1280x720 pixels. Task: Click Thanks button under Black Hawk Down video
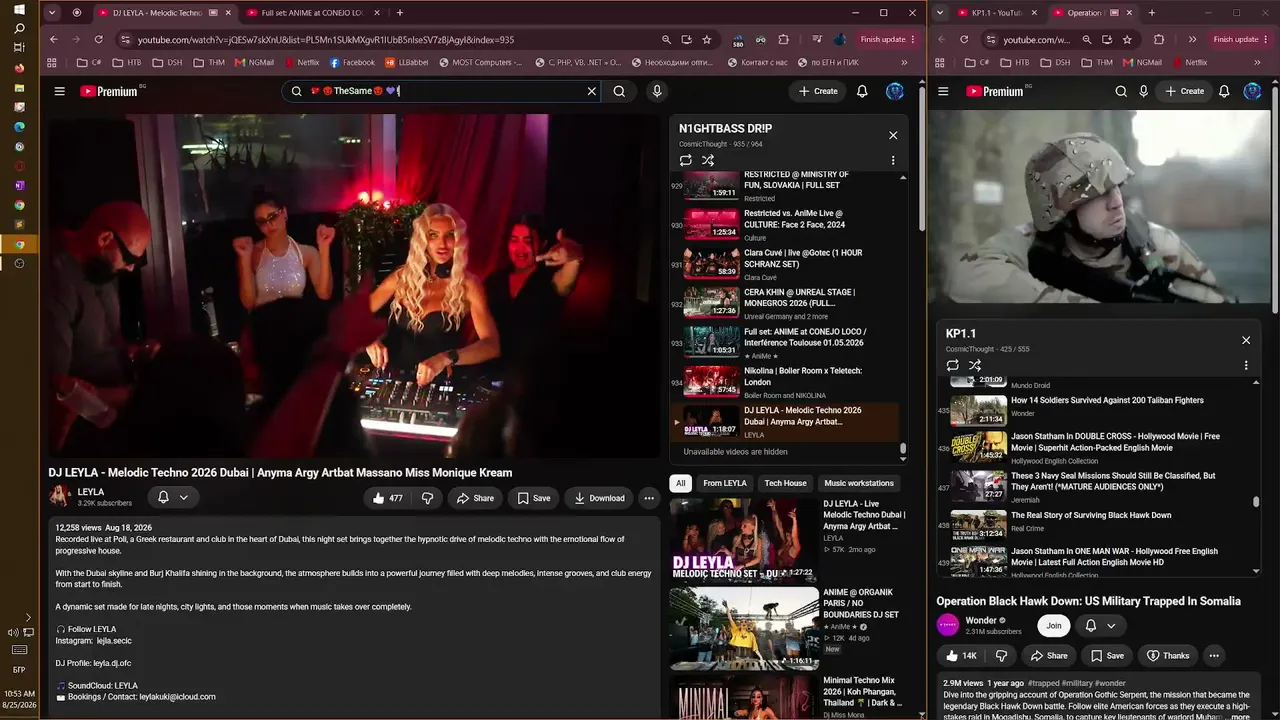coord(1168,656)
